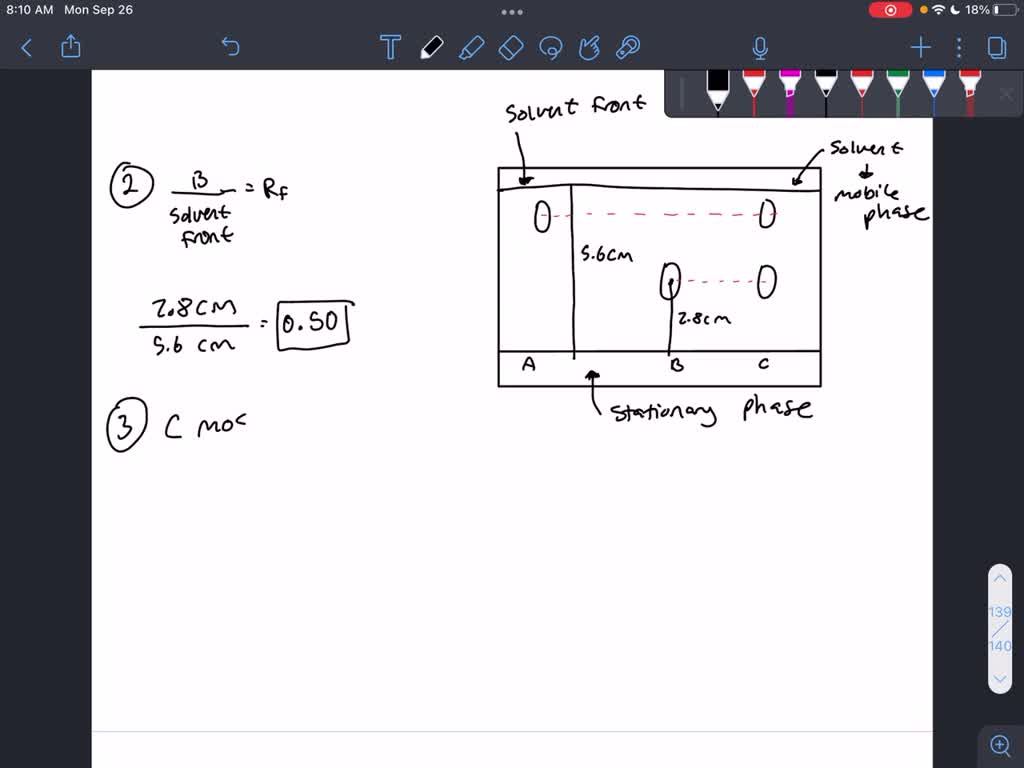Tap the red screen recording indicator

(890, 10)
